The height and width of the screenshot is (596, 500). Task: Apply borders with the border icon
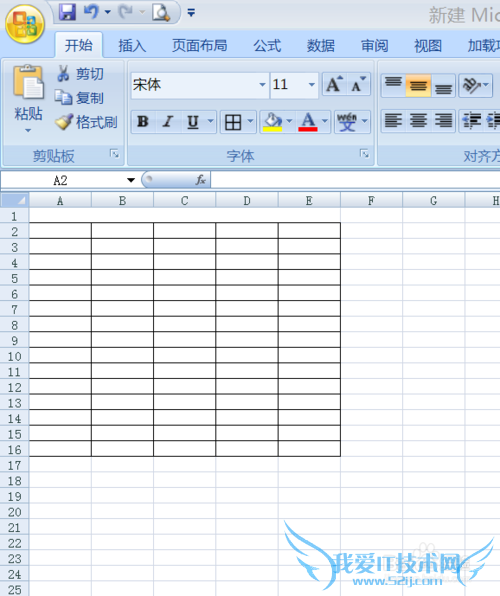pyautogui.click(x=233, y=122)
